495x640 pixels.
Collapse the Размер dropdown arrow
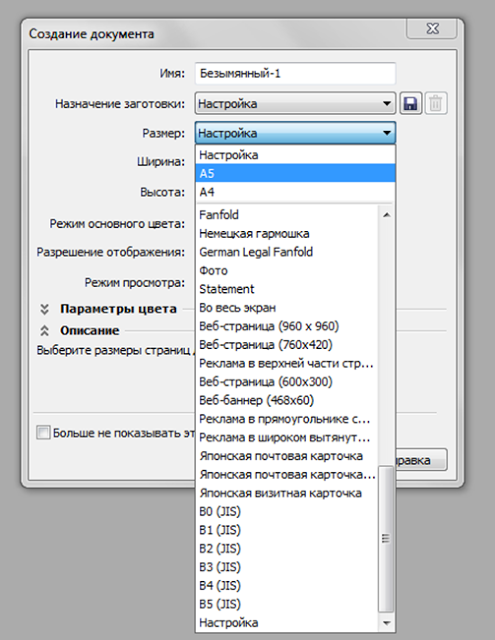pos(386,133)
